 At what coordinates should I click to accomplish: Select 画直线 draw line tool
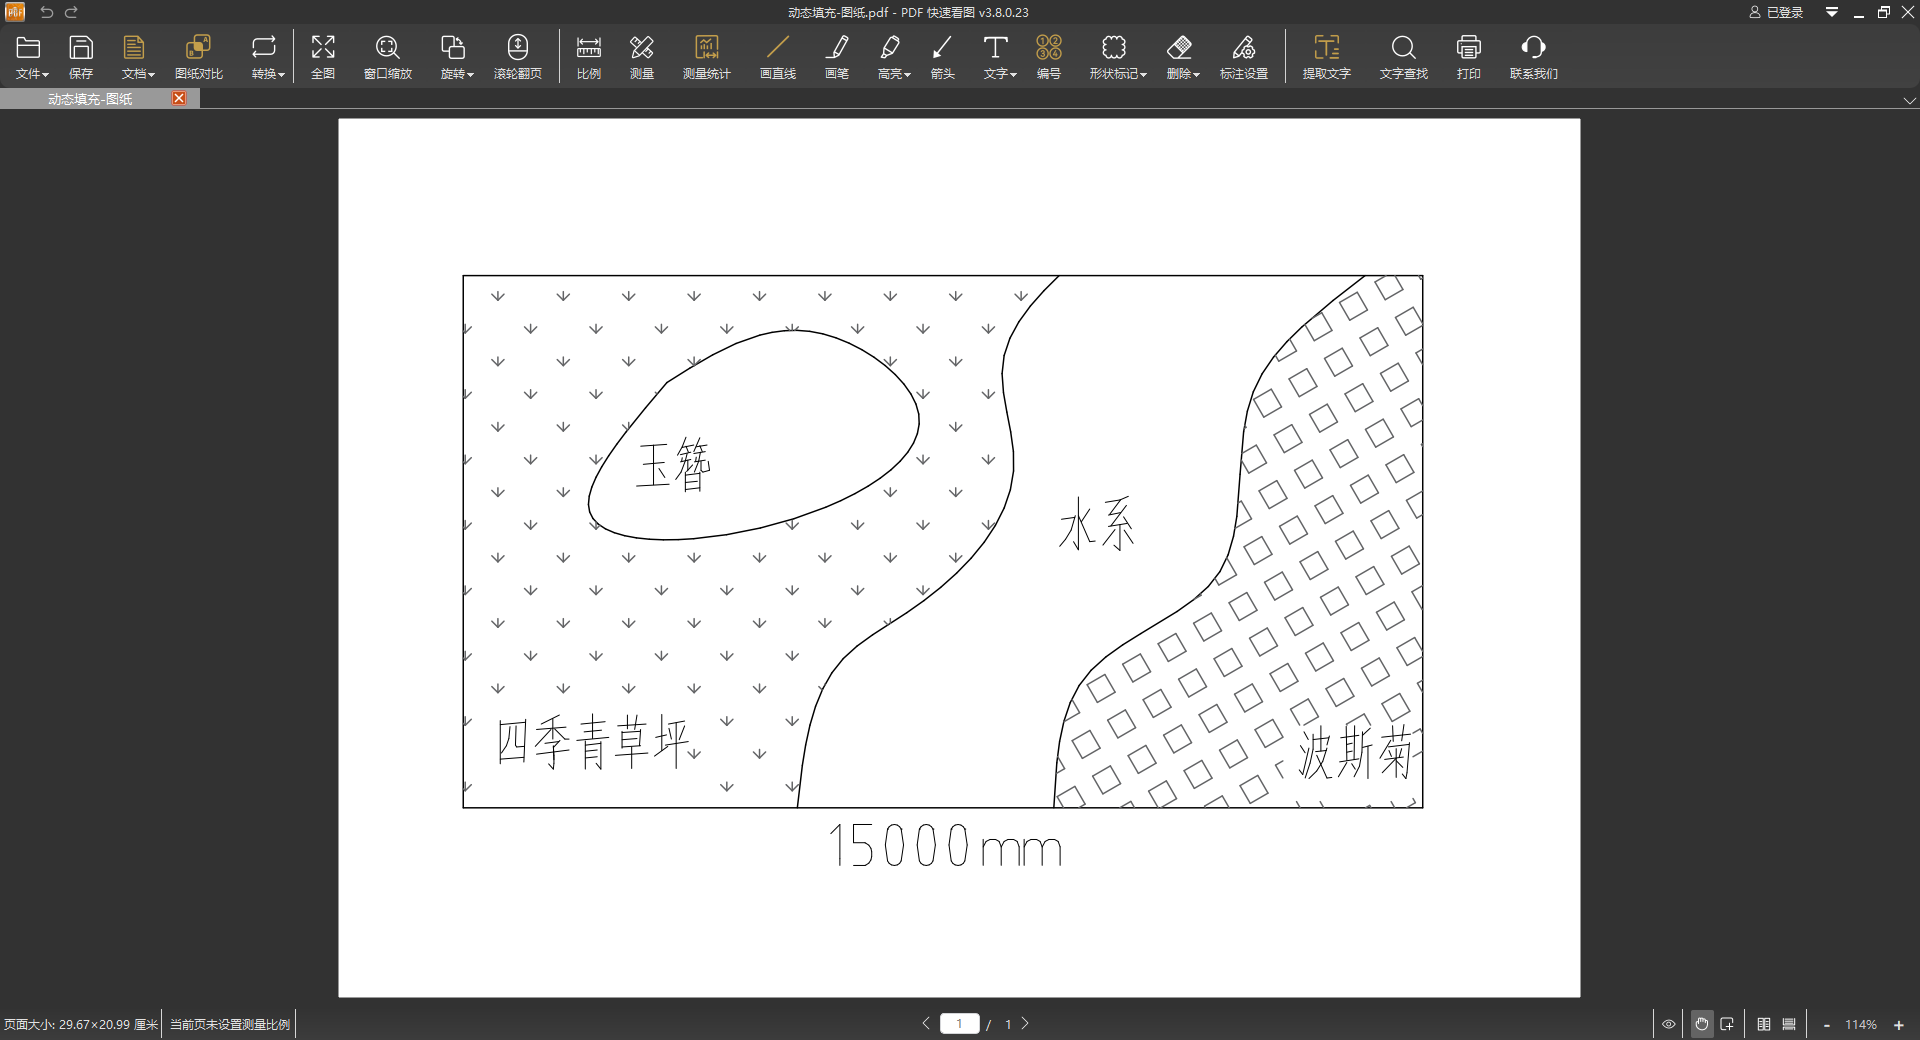pyautogui.click(x=778, y=57)
